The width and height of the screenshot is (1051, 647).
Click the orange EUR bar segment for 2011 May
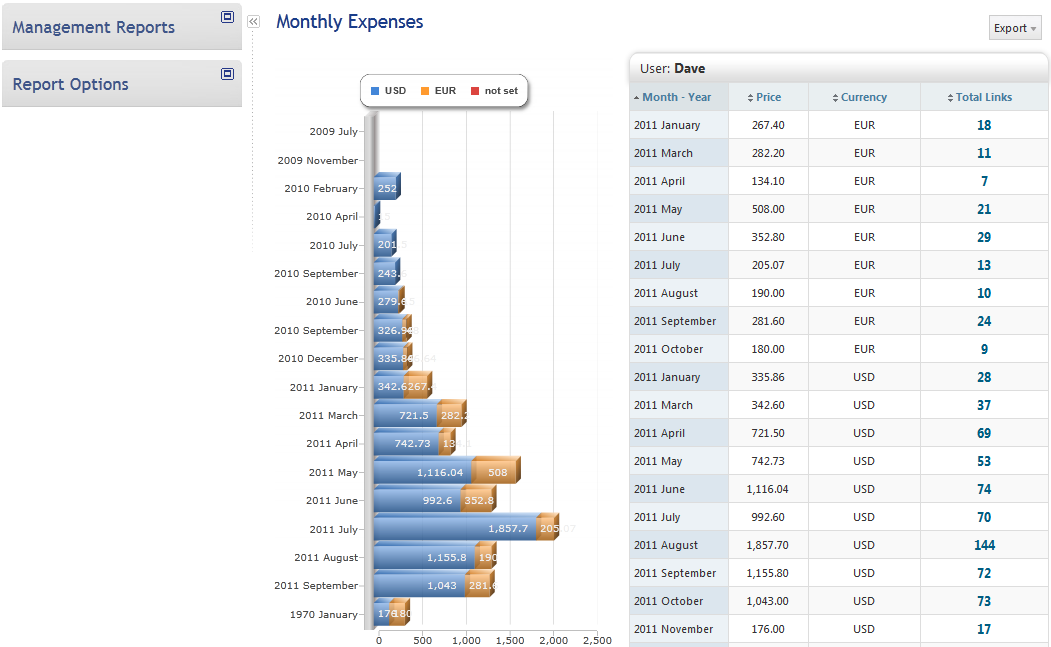pyautogui.click(x=496, y=472)
